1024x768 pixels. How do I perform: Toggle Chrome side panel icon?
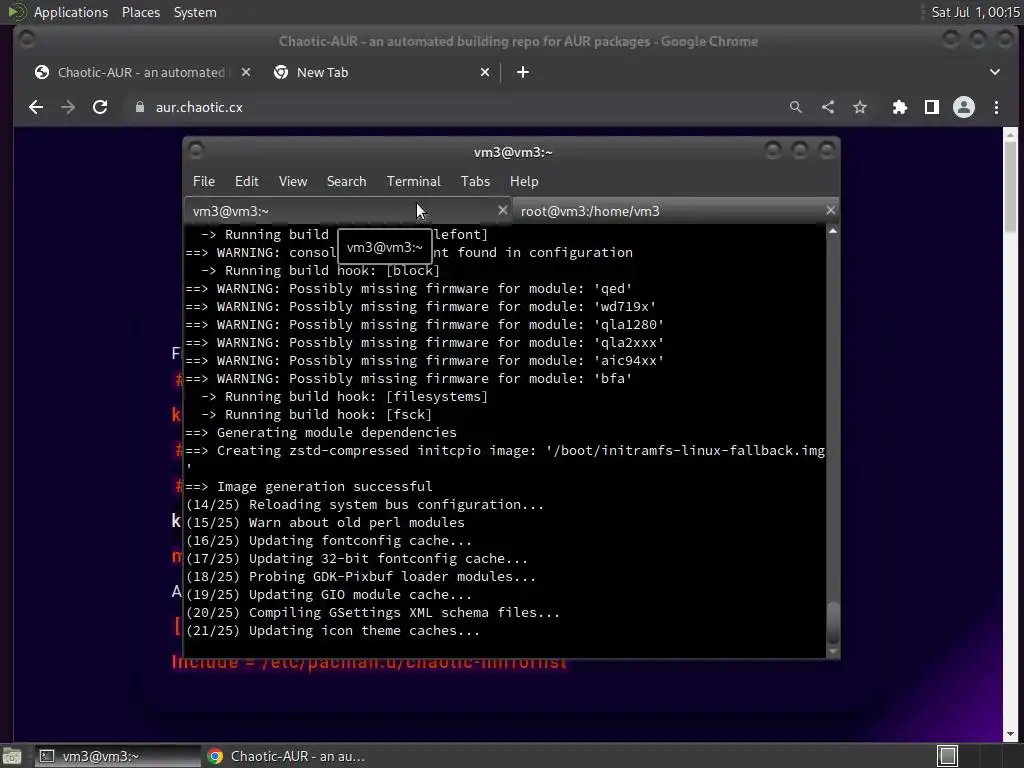click(932, 107)
